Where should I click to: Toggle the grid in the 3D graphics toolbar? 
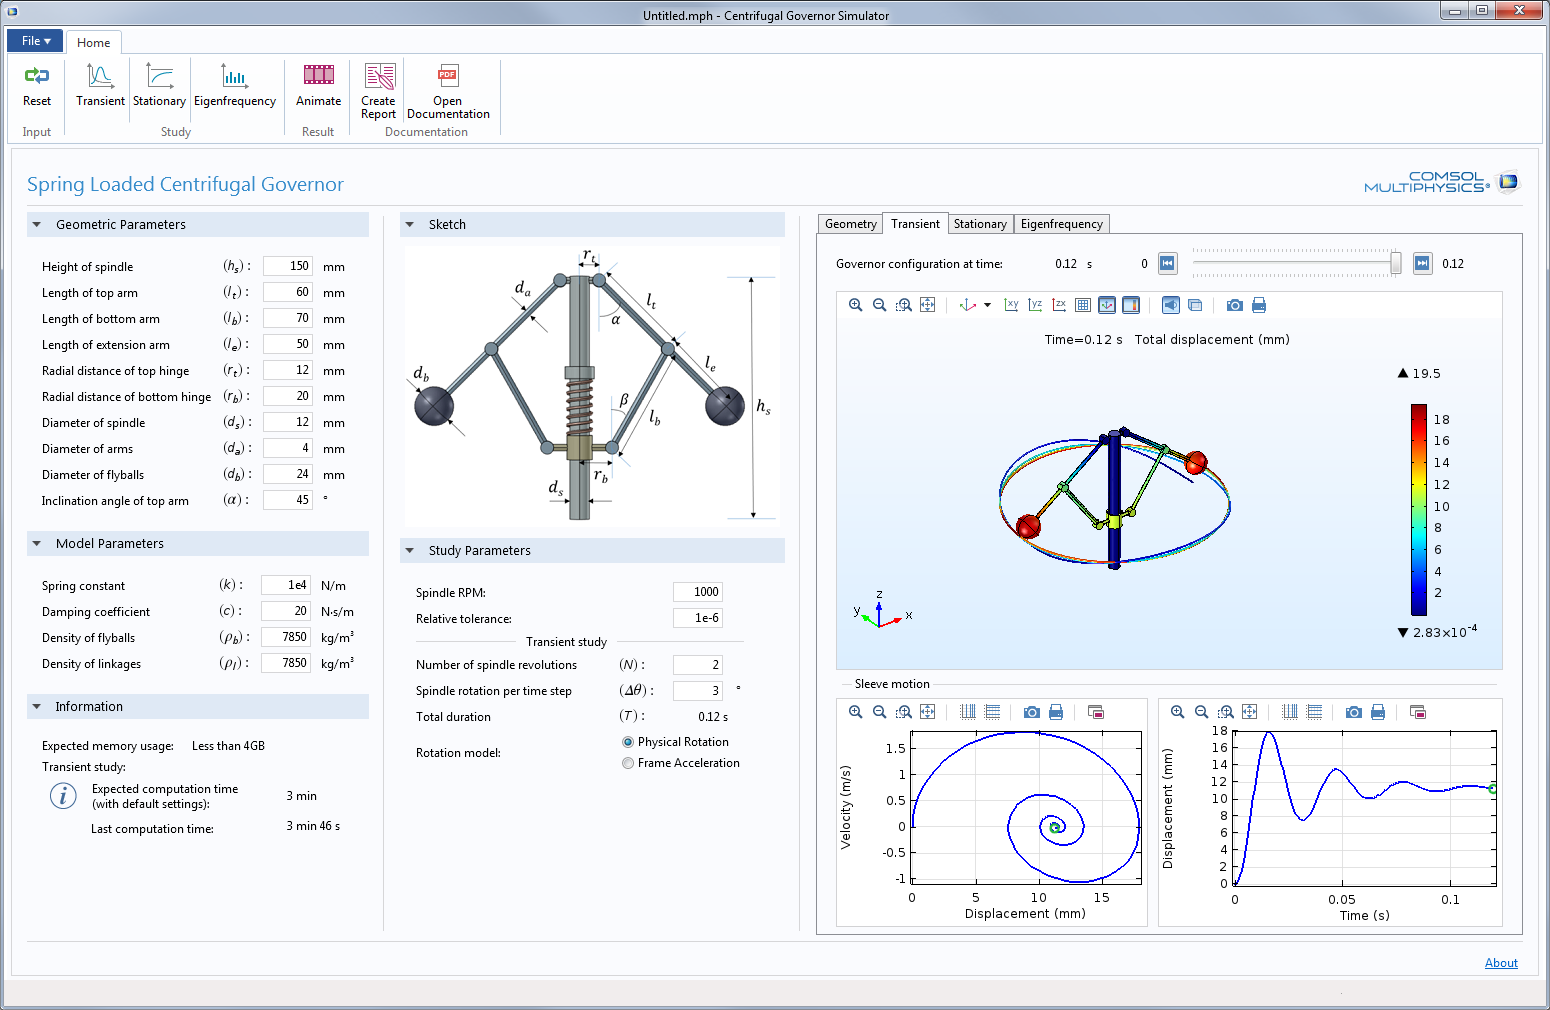[x=1083, y=305]
